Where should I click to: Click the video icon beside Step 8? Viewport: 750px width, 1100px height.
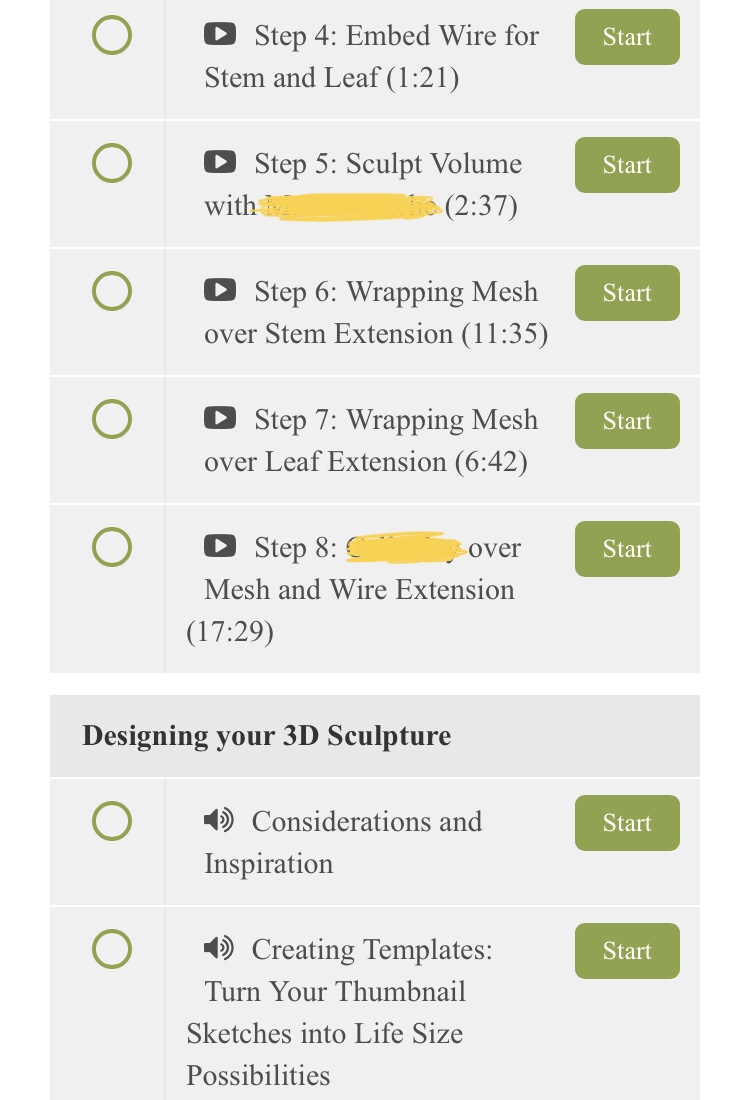pyautogui.click(x=220, y=545)
